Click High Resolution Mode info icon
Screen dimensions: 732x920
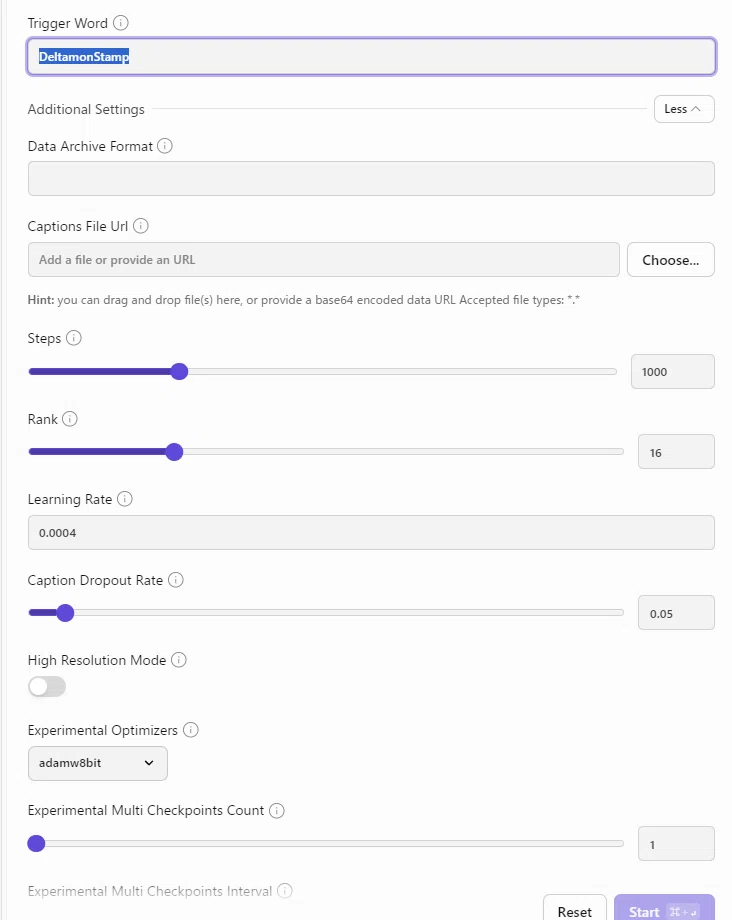[x=179, y=660]
